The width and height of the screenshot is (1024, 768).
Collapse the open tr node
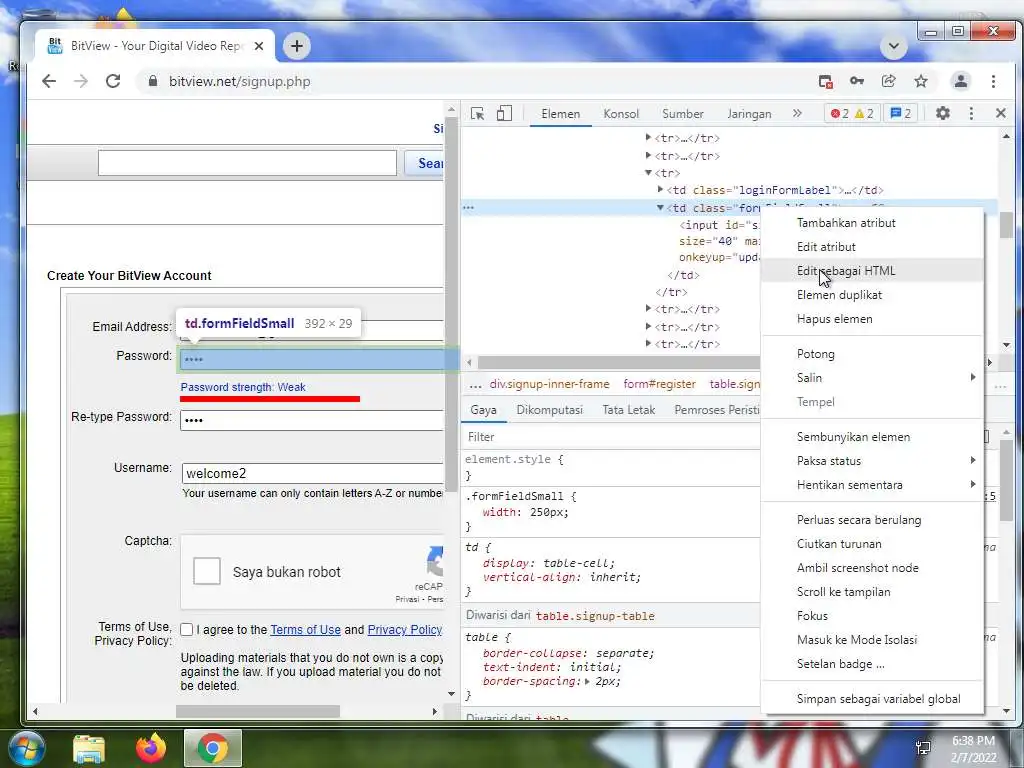tap(648, 173)
